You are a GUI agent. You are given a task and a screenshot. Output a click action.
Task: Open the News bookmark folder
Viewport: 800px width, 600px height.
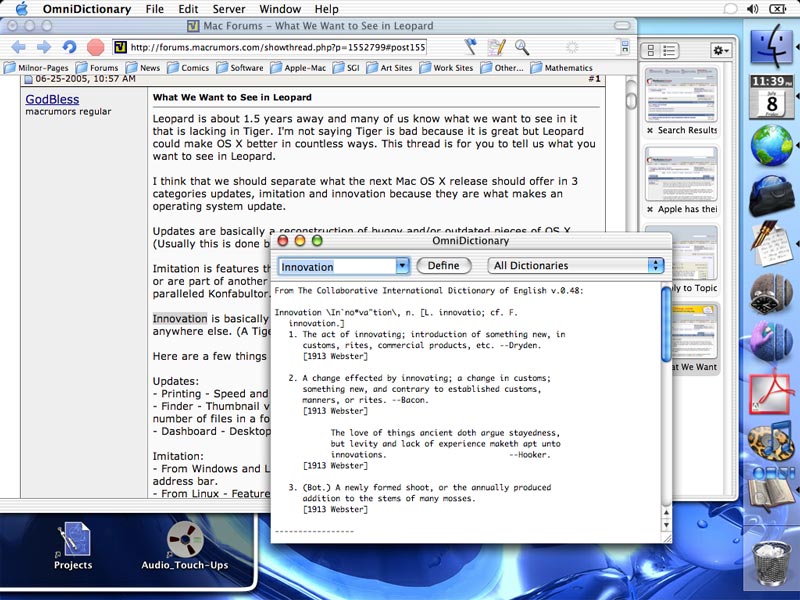point(143,68)
